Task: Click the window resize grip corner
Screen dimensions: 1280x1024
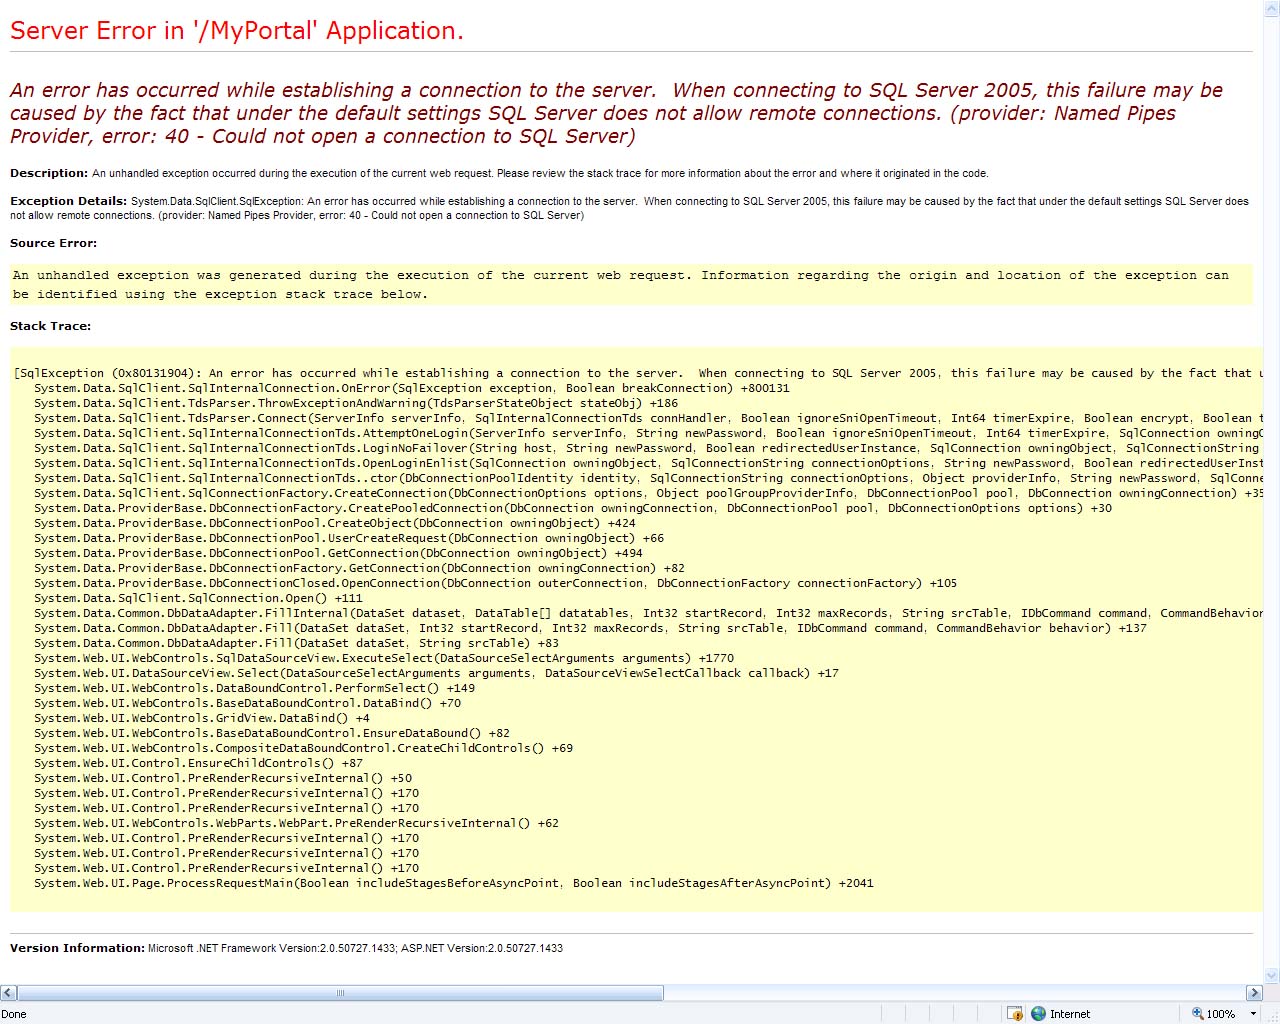Action: coord(1272,1015)
